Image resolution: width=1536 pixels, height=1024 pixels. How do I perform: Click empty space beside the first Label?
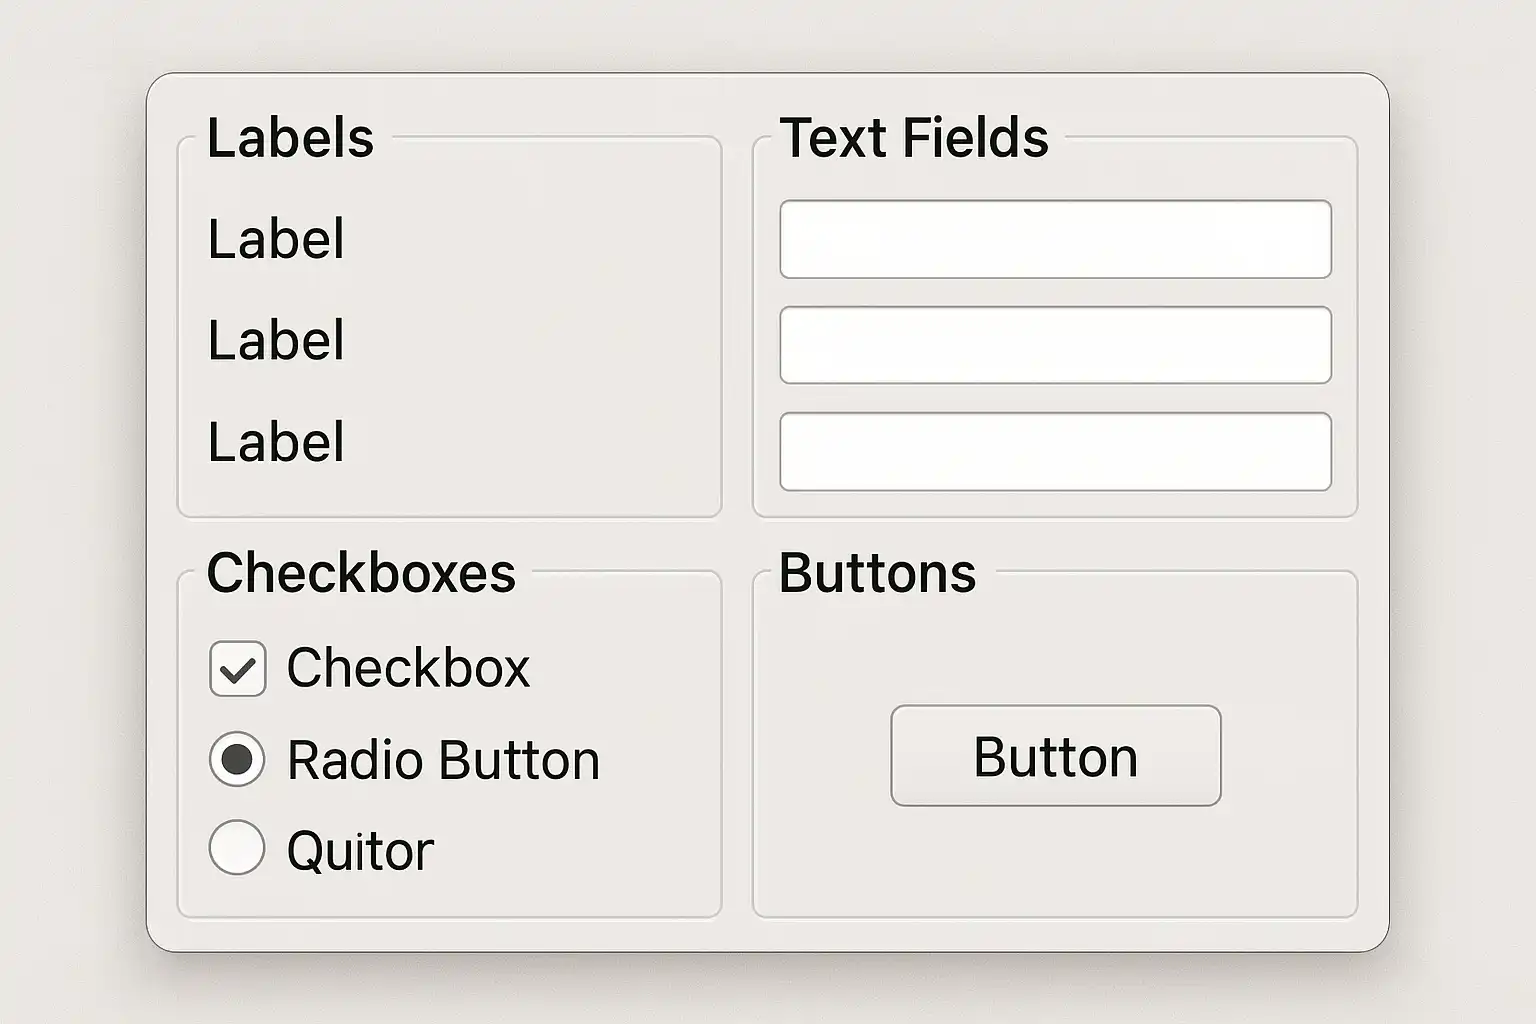point(530,239)
